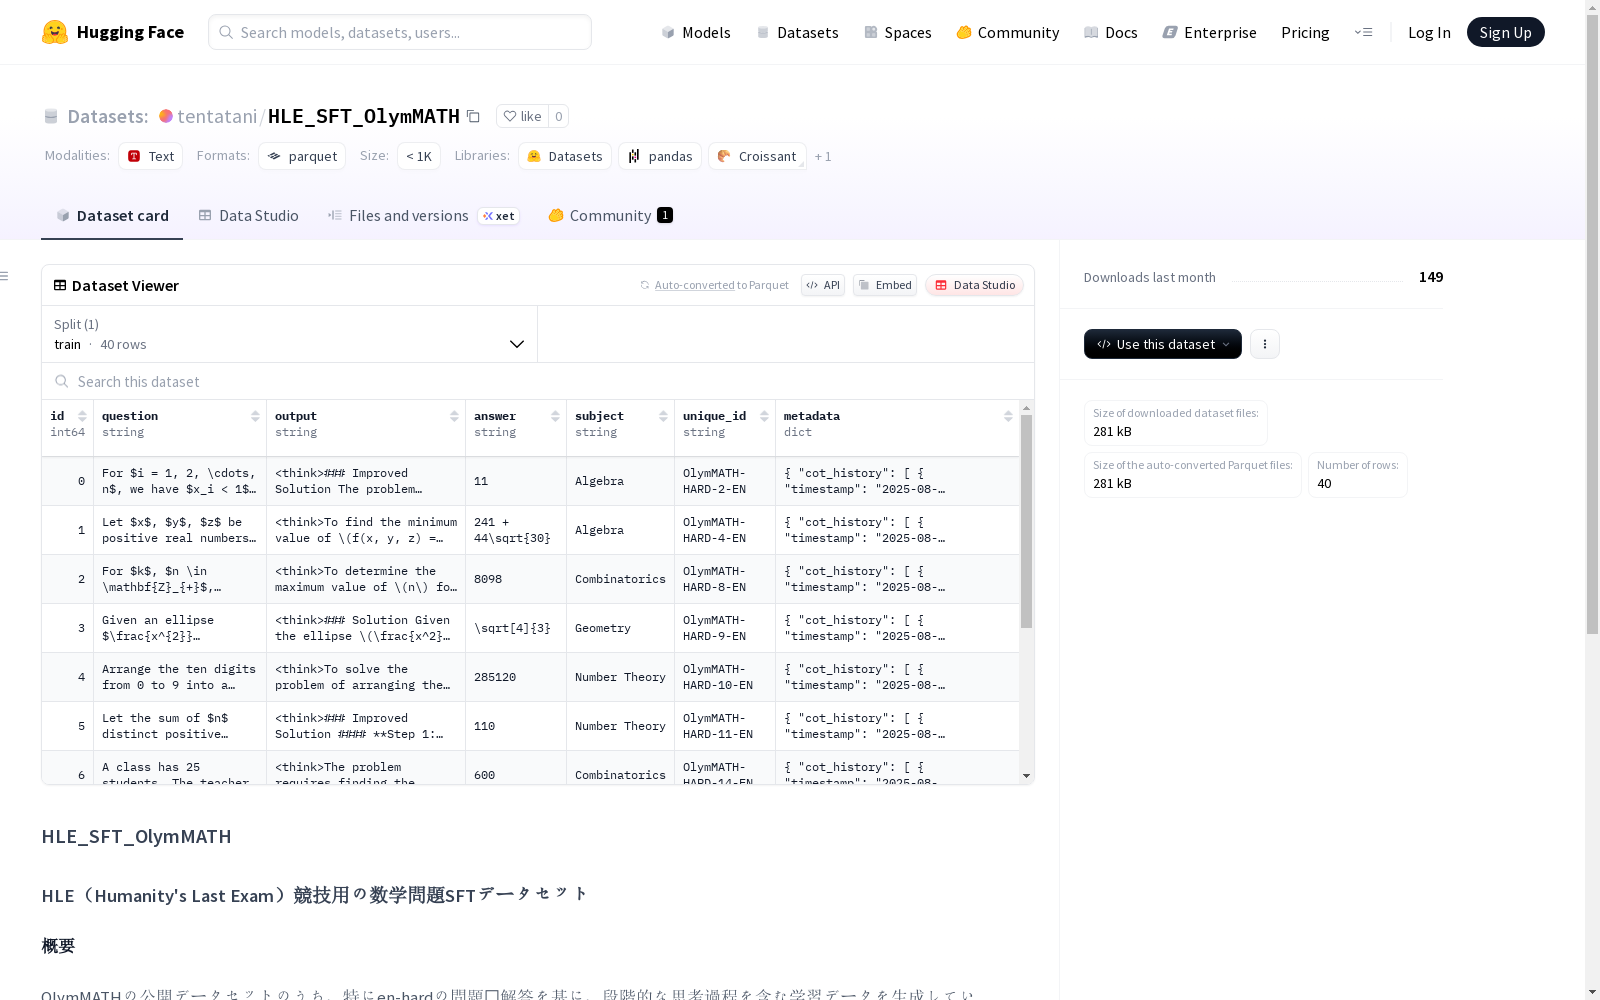1600x1000 pixels.
Task: Select the answer cell 285120
Action: pyautogui.click(x=516, y=677)
